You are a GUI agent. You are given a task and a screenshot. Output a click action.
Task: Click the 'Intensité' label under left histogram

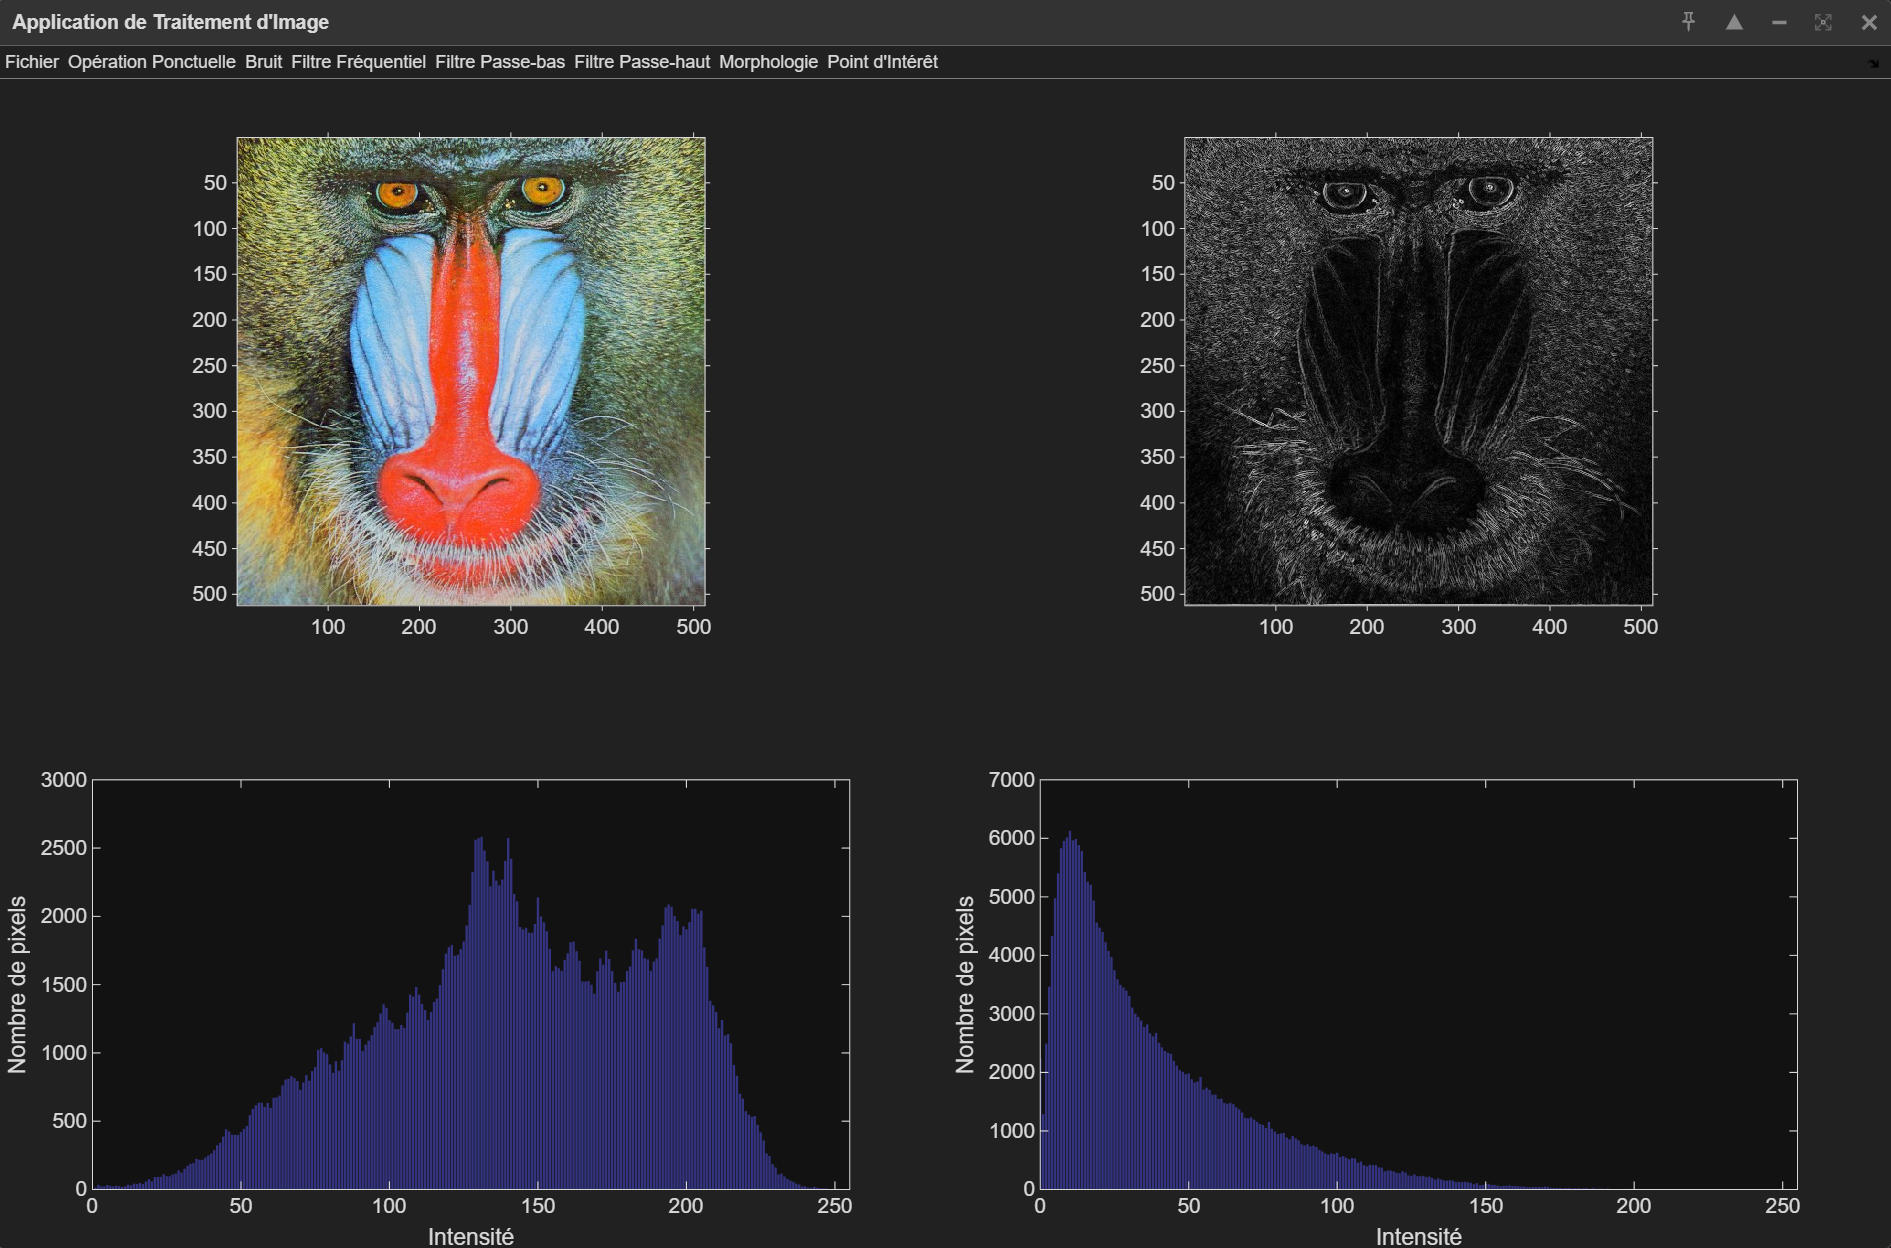tap(471, 1237)
